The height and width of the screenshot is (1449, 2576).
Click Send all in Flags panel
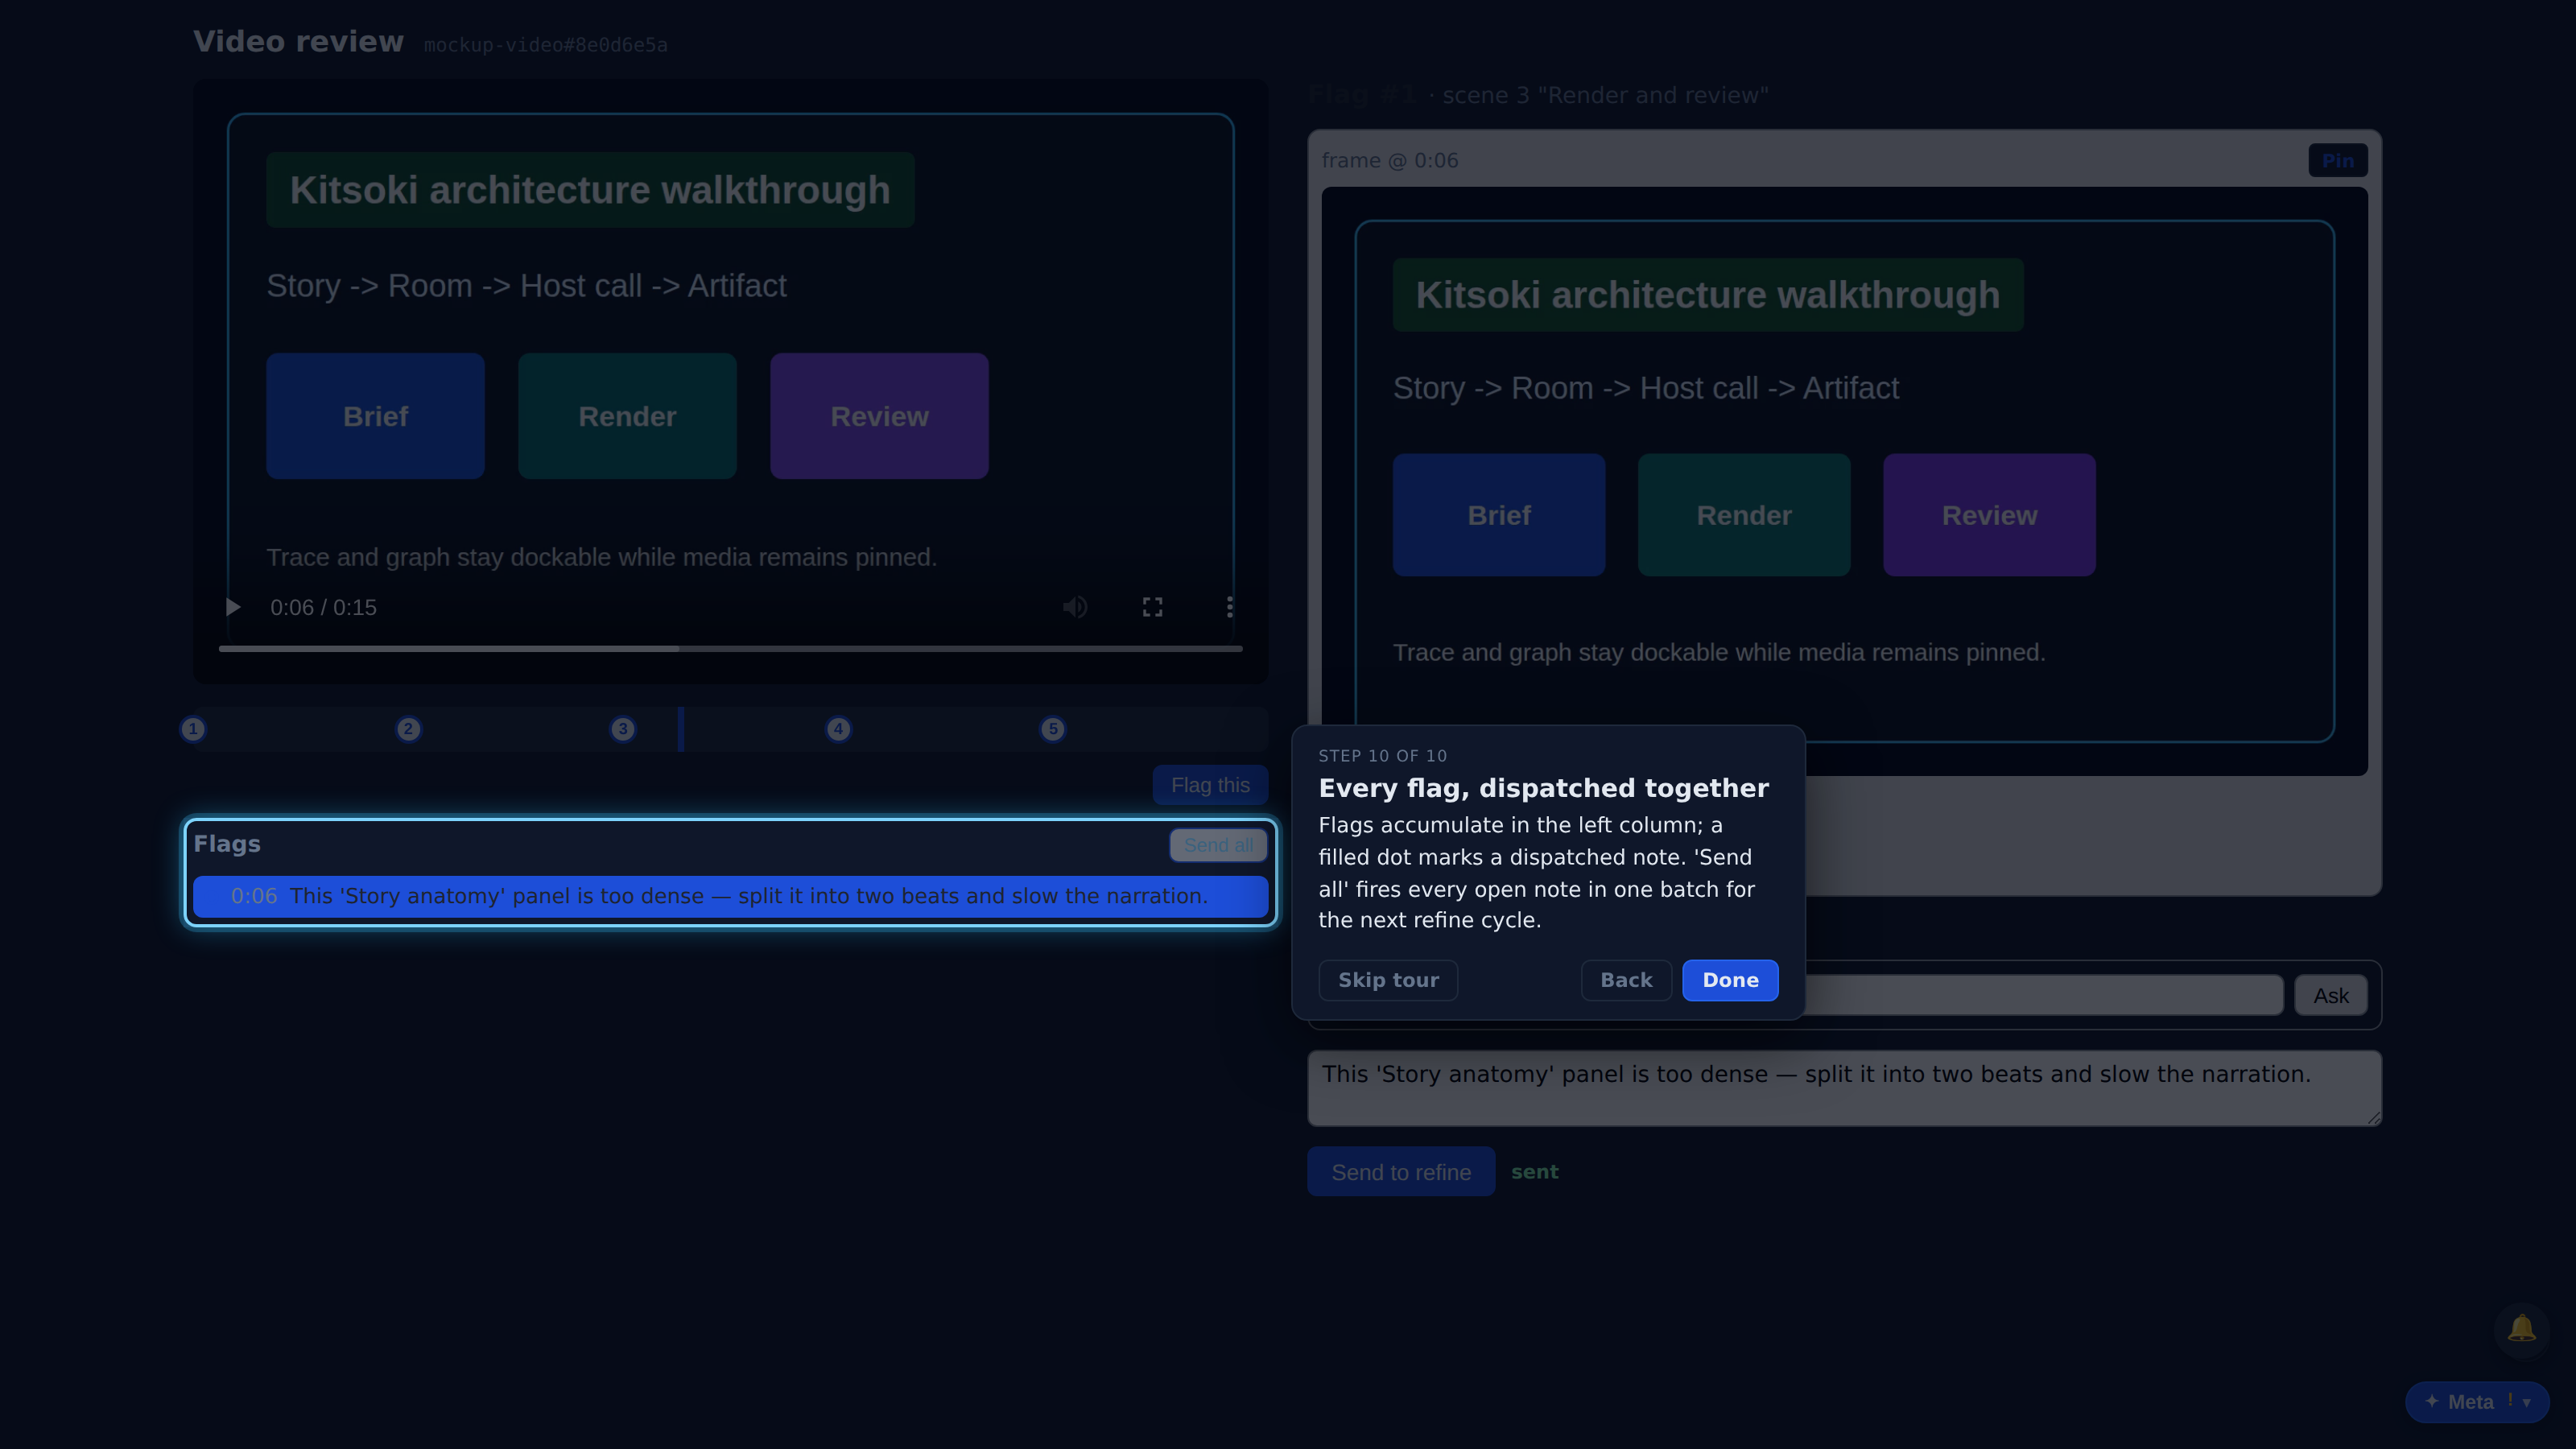point(1218,845)
